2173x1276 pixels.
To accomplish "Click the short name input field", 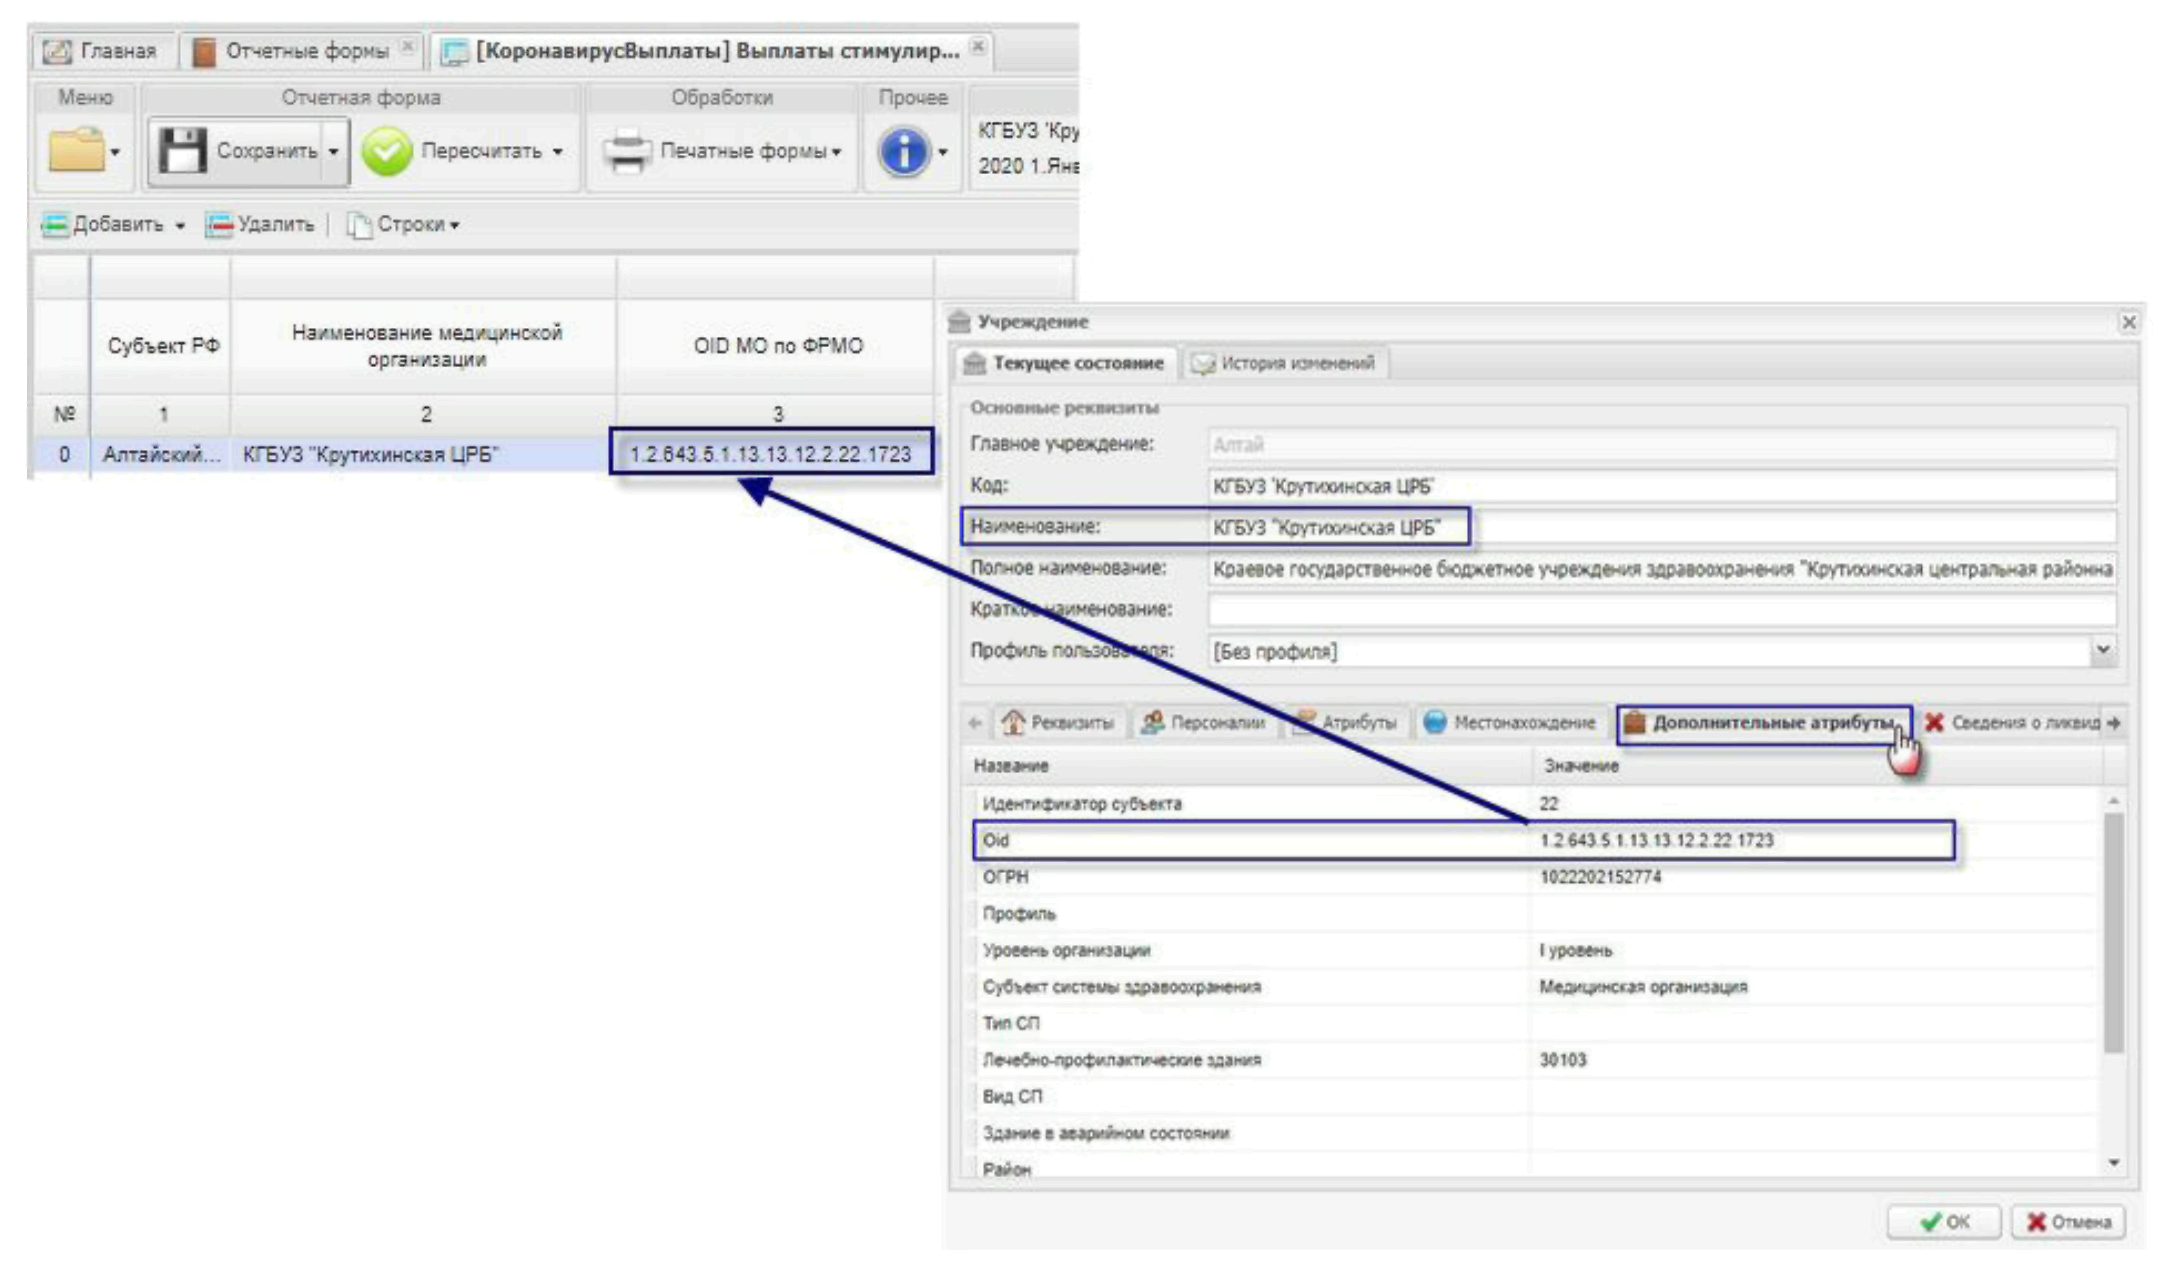I will pyautogui.click(x=1660, y=609).
